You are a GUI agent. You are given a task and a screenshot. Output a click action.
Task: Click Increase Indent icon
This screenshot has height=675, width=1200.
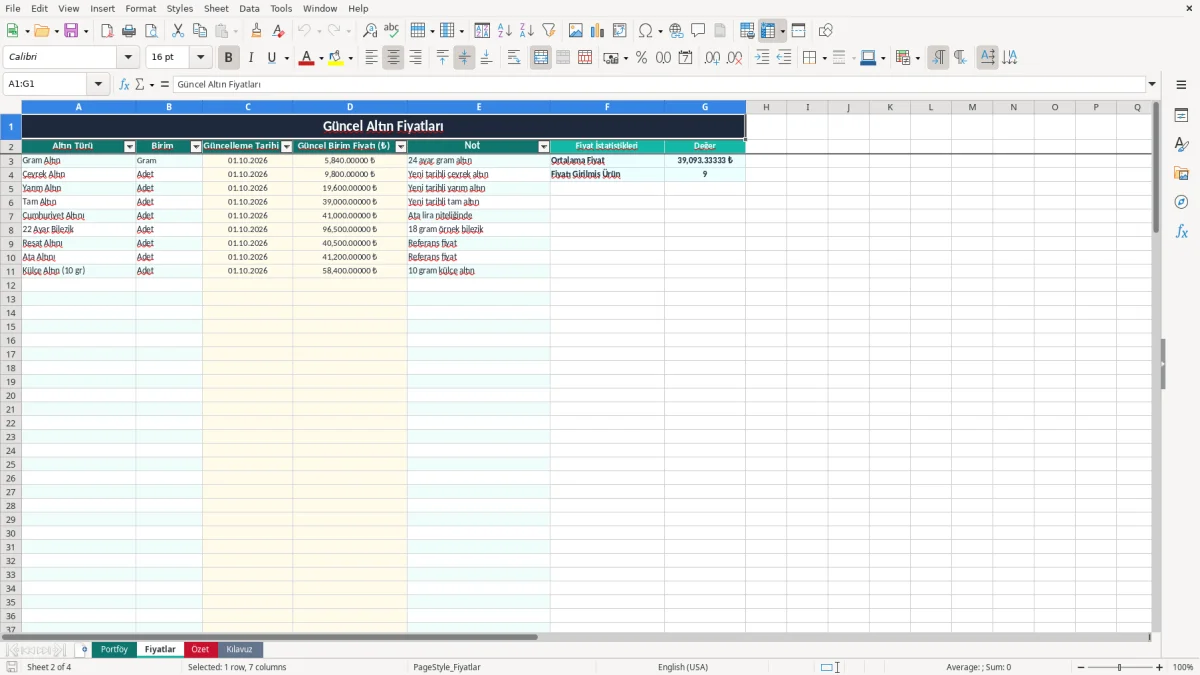pos(762,58)
